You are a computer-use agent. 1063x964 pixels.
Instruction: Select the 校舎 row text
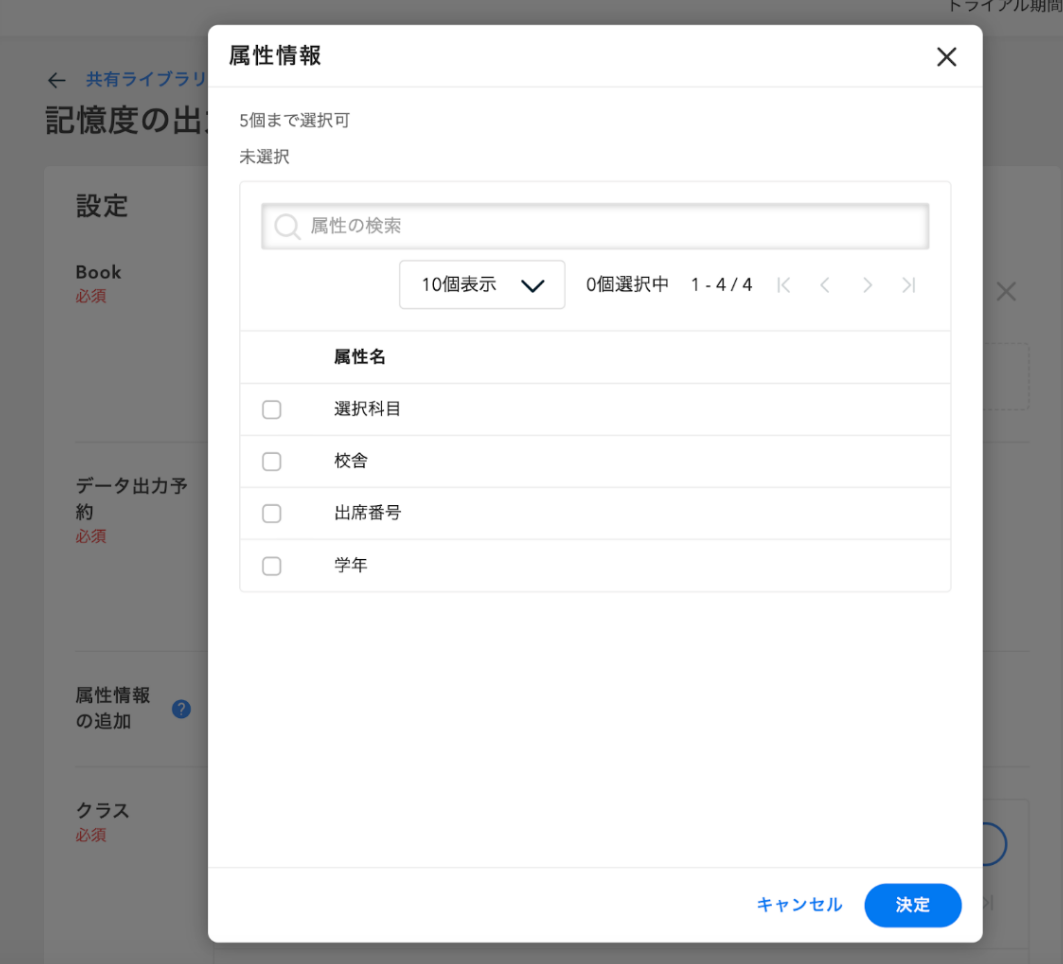(350, 461)
